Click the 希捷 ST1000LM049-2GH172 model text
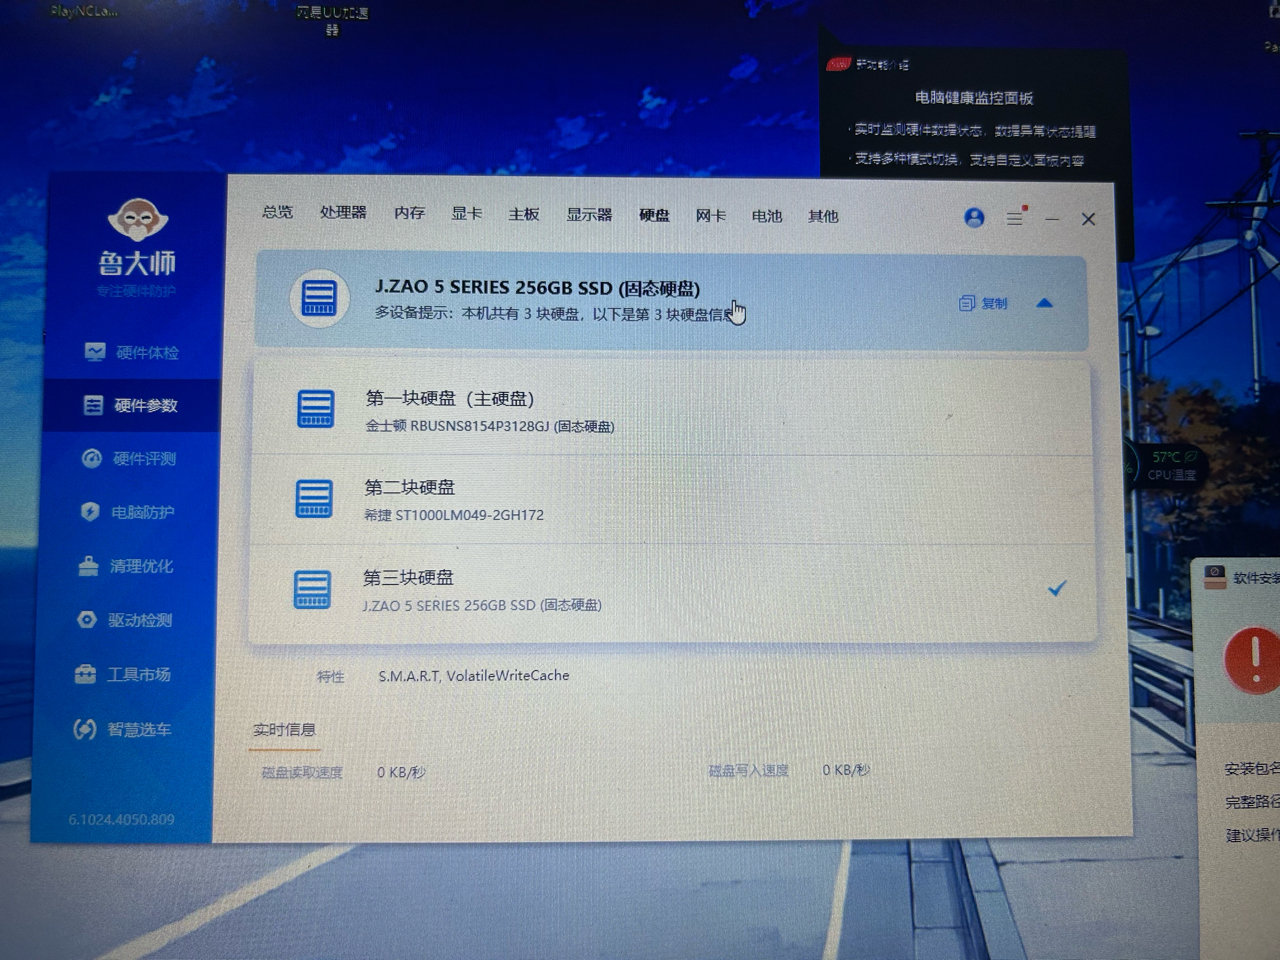 pyautogui.click(x=454, y=515)
